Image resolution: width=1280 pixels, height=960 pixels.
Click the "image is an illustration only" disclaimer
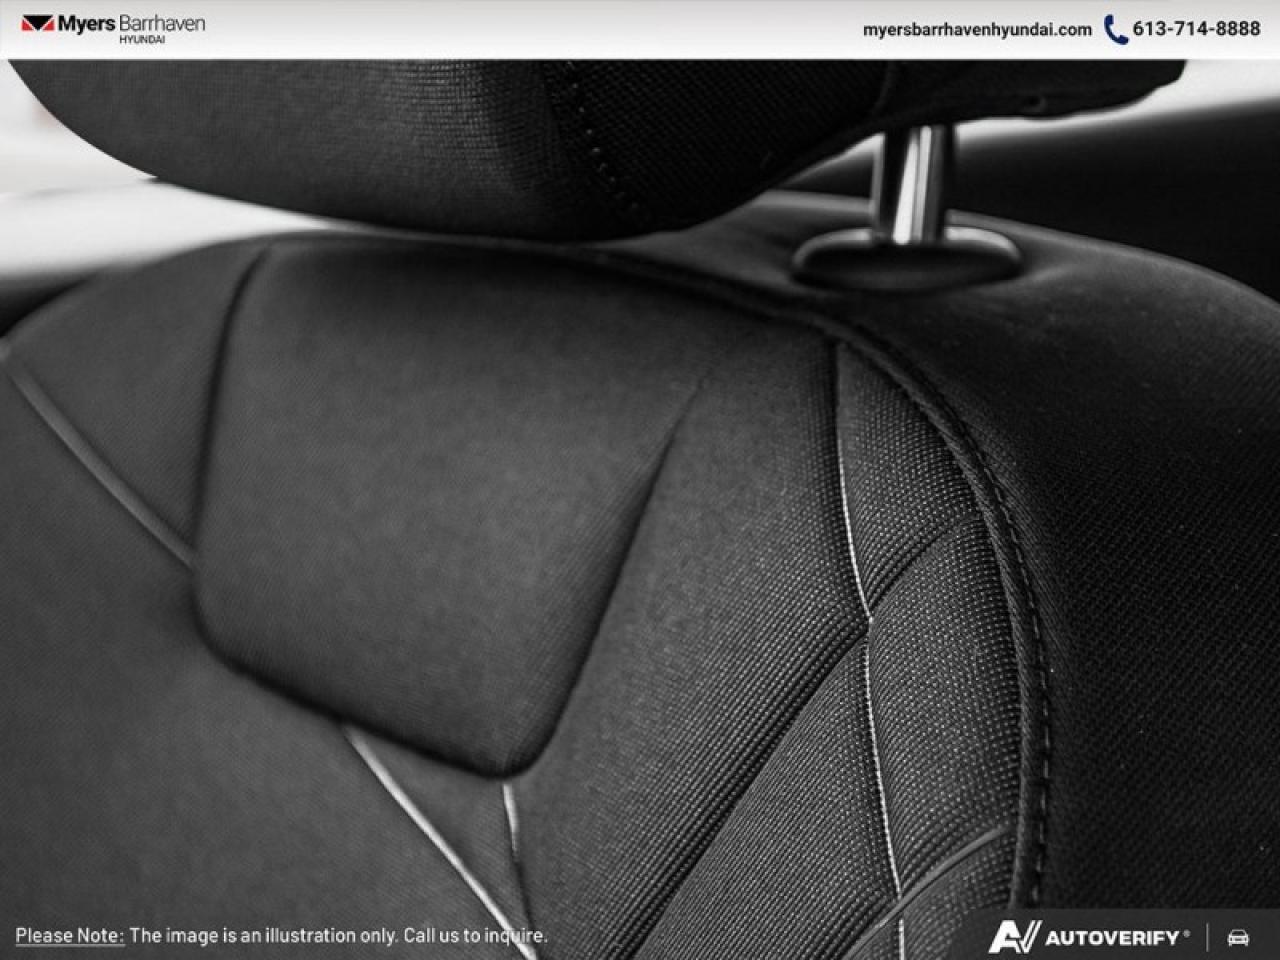coord(264,936)
